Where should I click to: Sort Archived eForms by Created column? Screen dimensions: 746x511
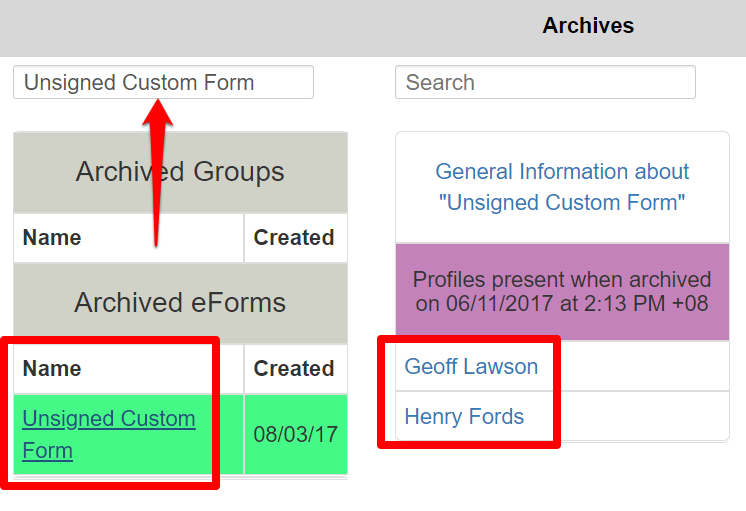tap(294, 369)
